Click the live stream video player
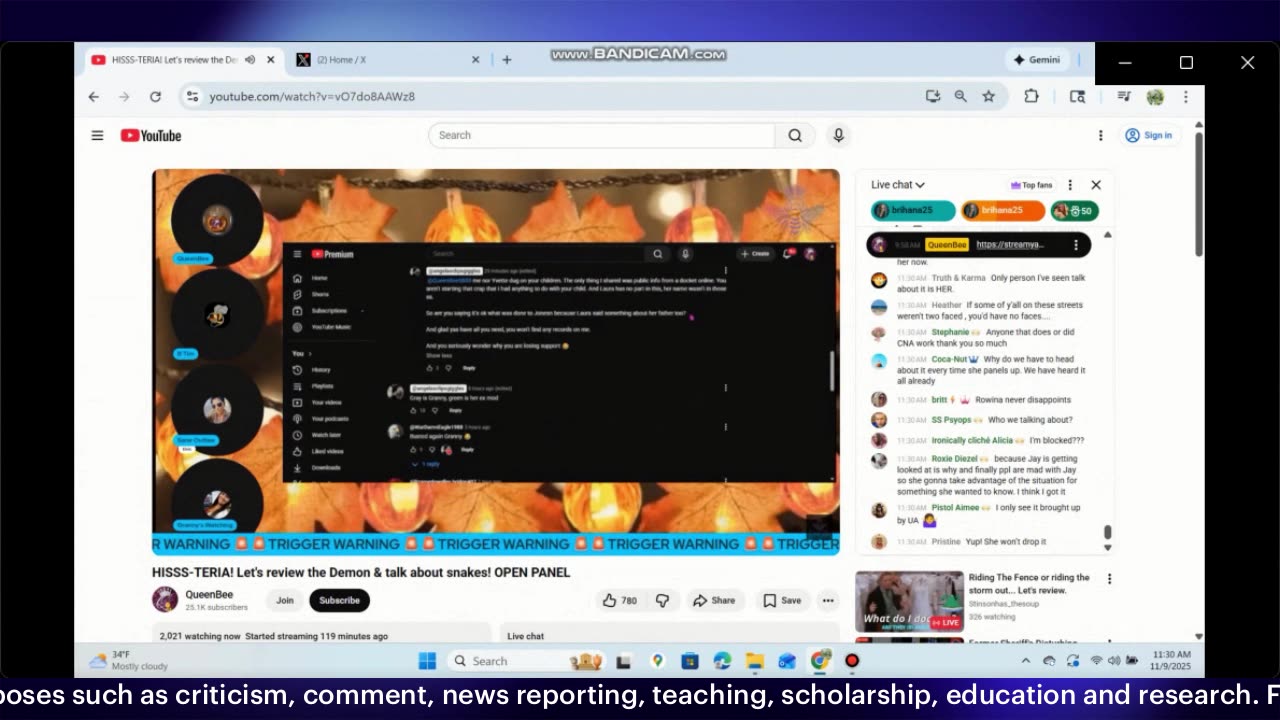Viewport: 1280px width, 720px height. click(496, 361)
